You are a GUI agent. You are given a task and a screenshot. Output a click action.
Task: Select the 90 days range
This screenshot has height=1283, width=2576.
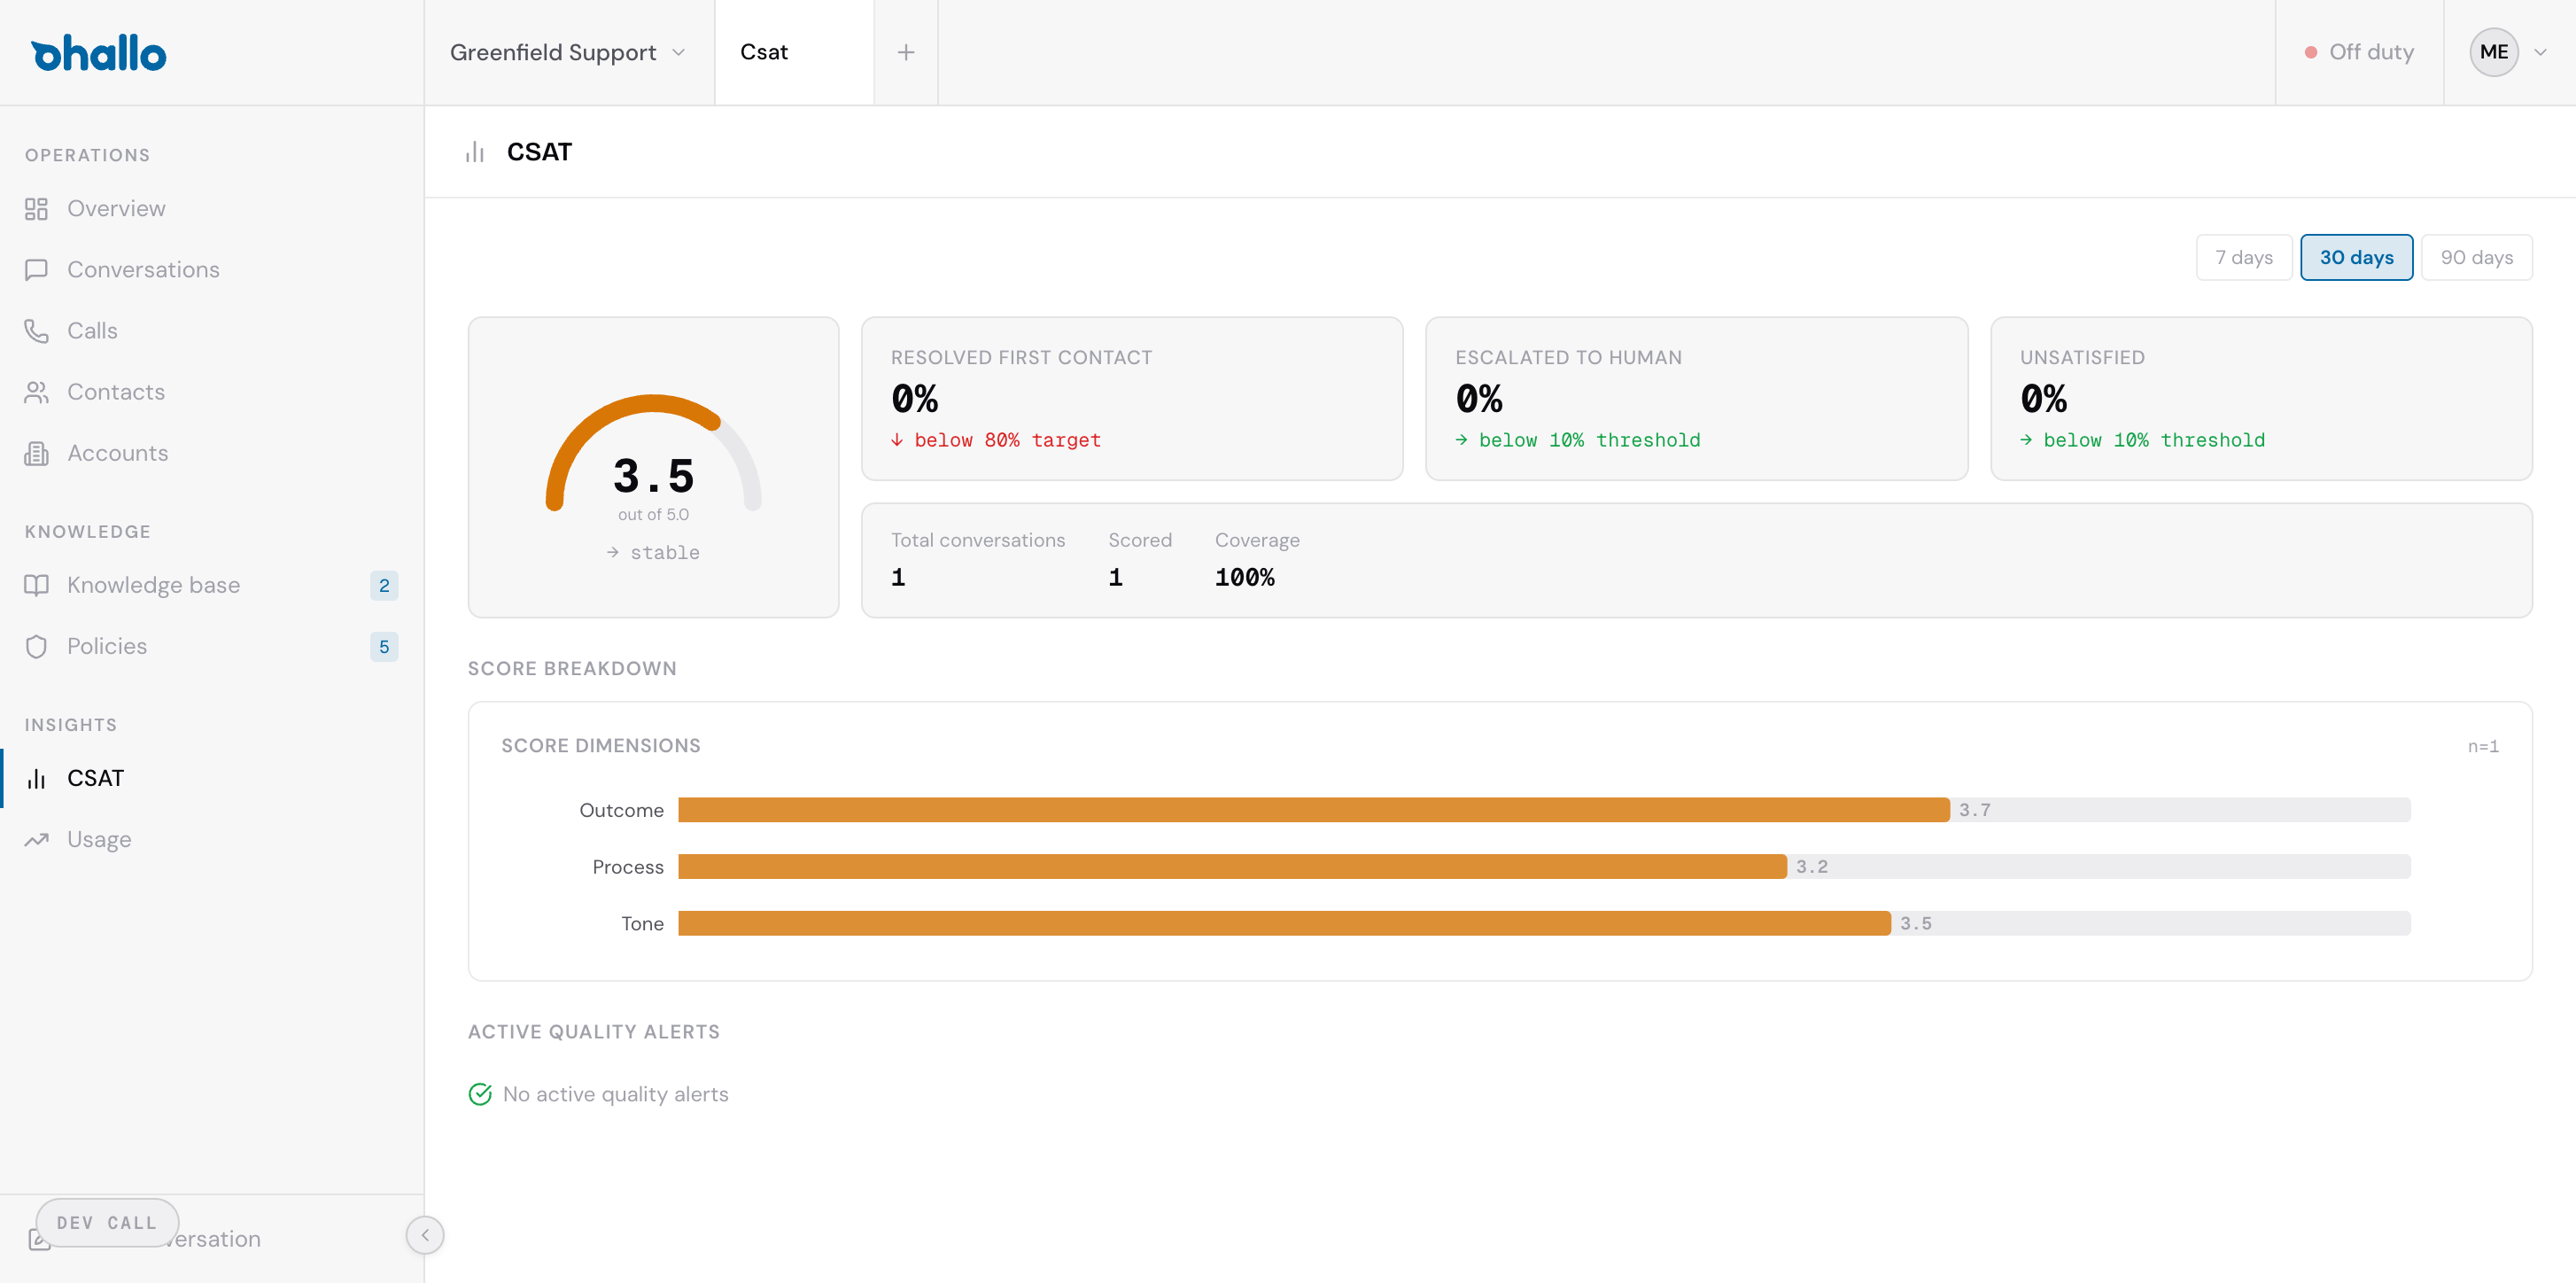(2476, 257)
